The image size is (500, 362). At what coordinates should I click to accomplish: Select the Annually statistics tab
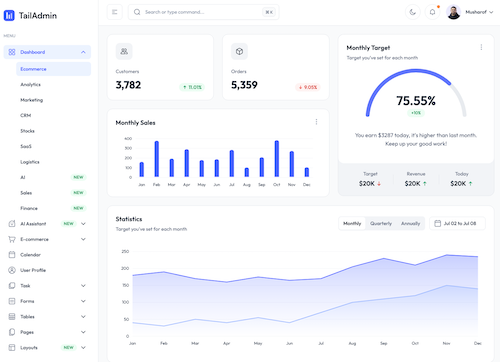[411, 224]
